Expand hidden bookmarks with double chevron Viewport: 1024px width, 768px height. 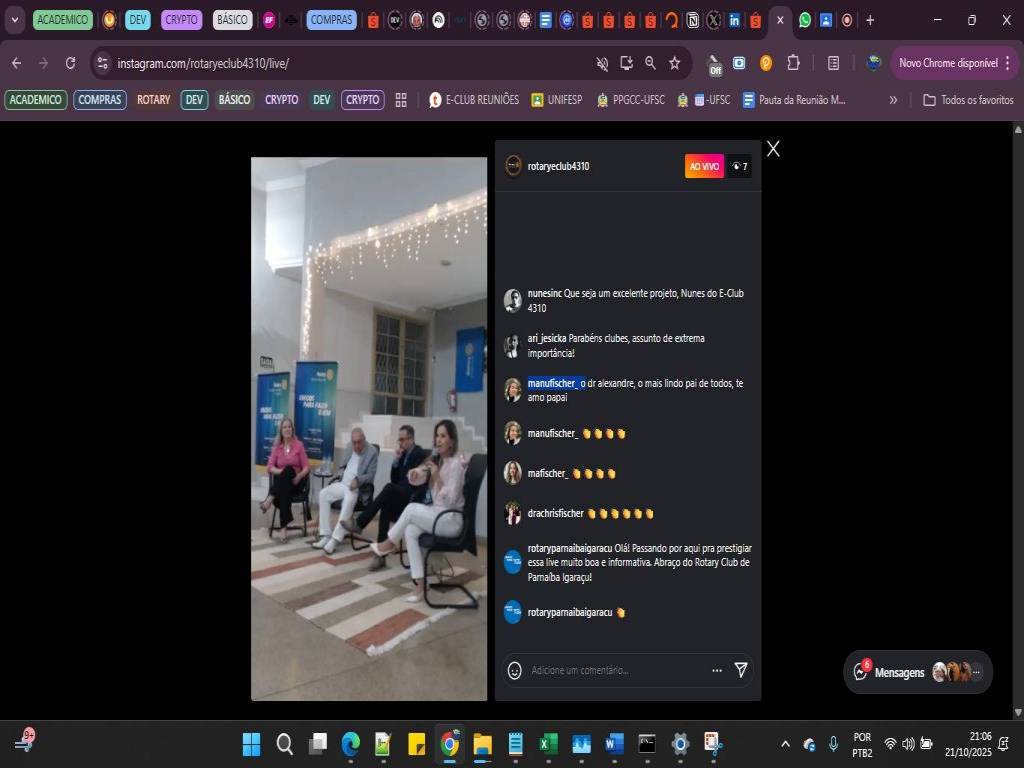(893, 100)
